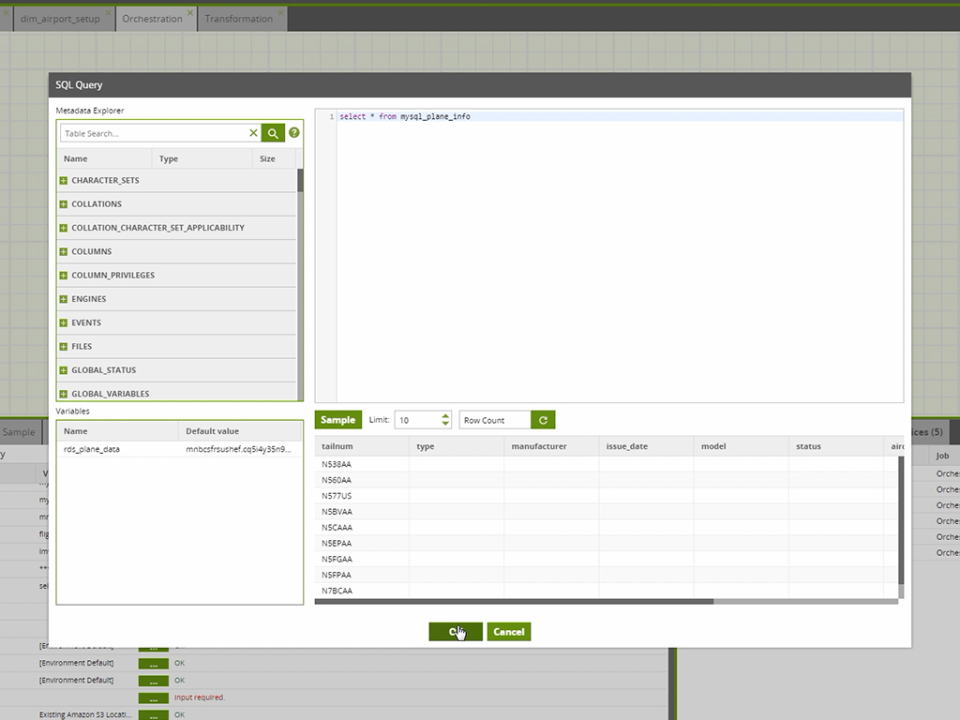Increase the Limit value with the up arrow
960x720 pixels.
[445, 415]
